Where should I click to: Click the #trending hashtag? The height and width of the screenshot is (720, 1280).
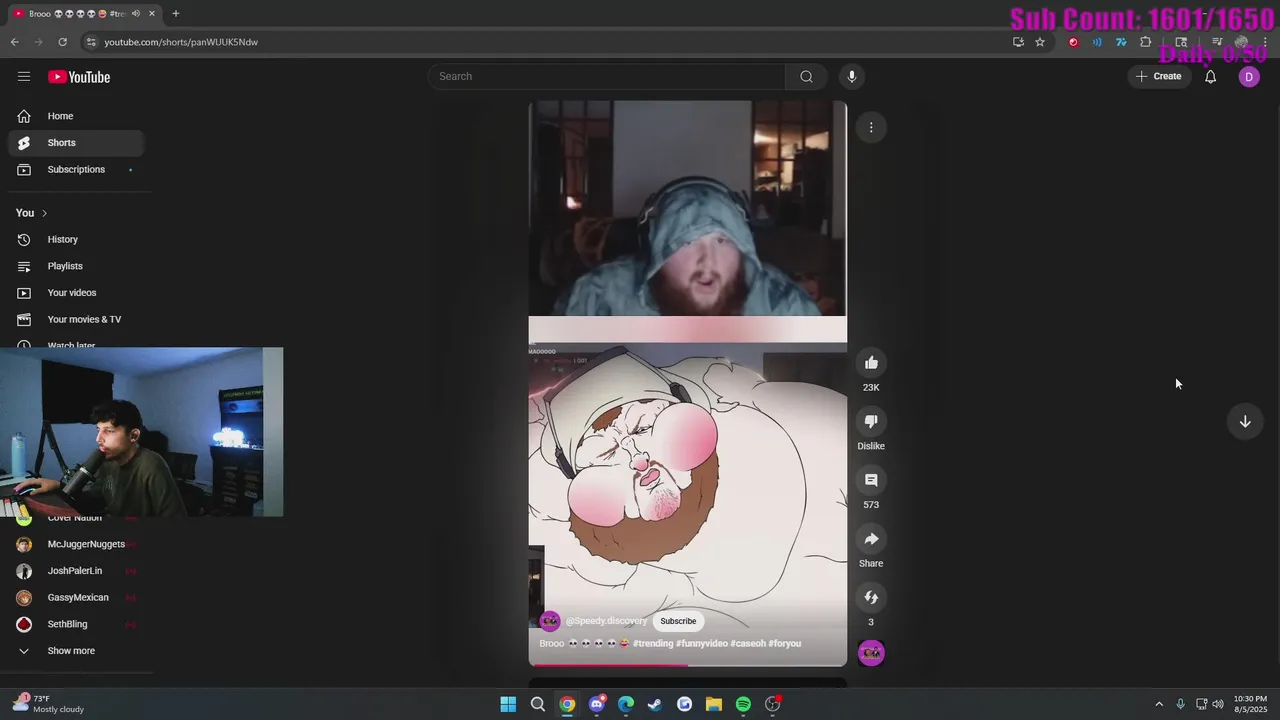[653, 644]
